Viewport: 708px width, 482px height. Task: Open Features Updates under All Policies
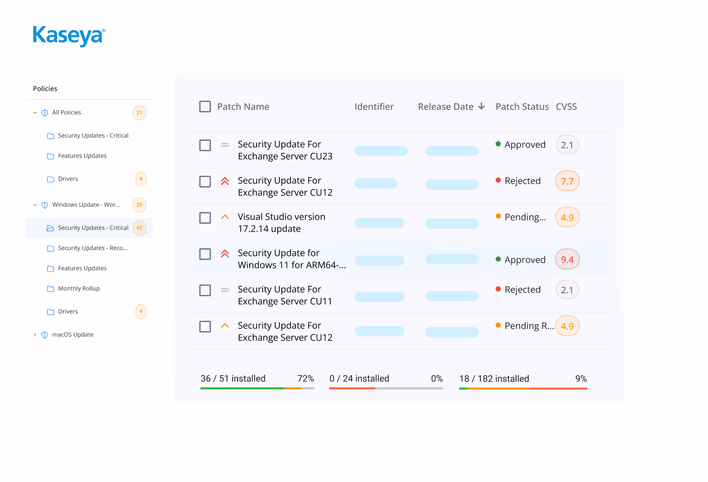[x=82, y=156]
